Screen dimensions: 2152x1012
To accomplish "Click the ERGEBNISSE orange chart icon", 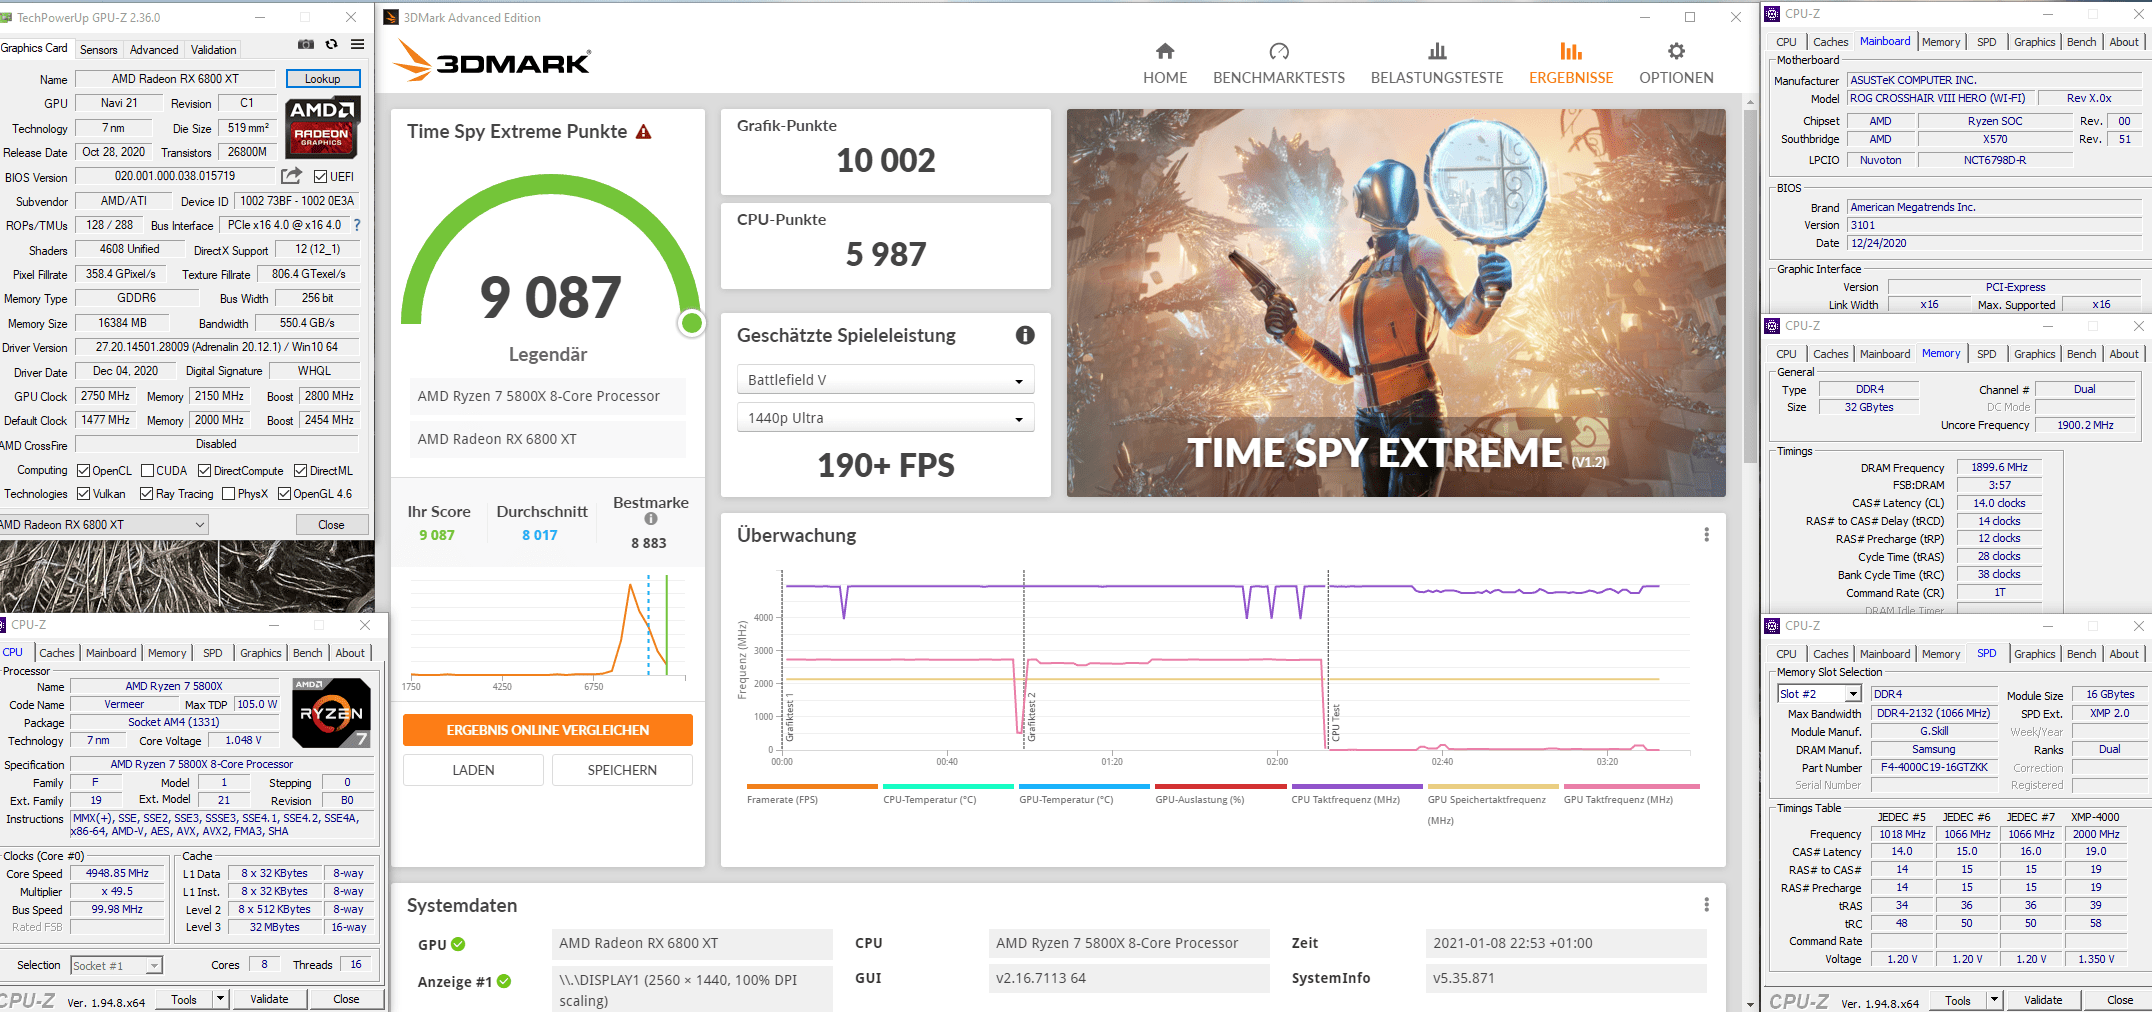I will [1571, 51].
